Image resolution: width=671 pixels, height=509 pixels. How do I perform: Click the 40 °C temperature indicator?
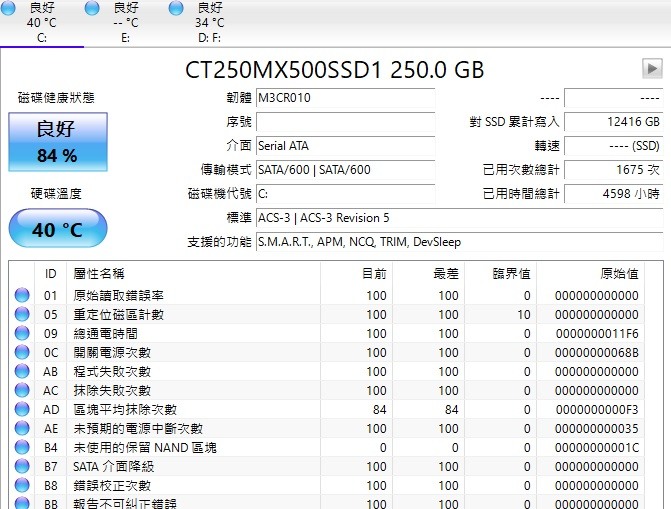pos(58,228)
